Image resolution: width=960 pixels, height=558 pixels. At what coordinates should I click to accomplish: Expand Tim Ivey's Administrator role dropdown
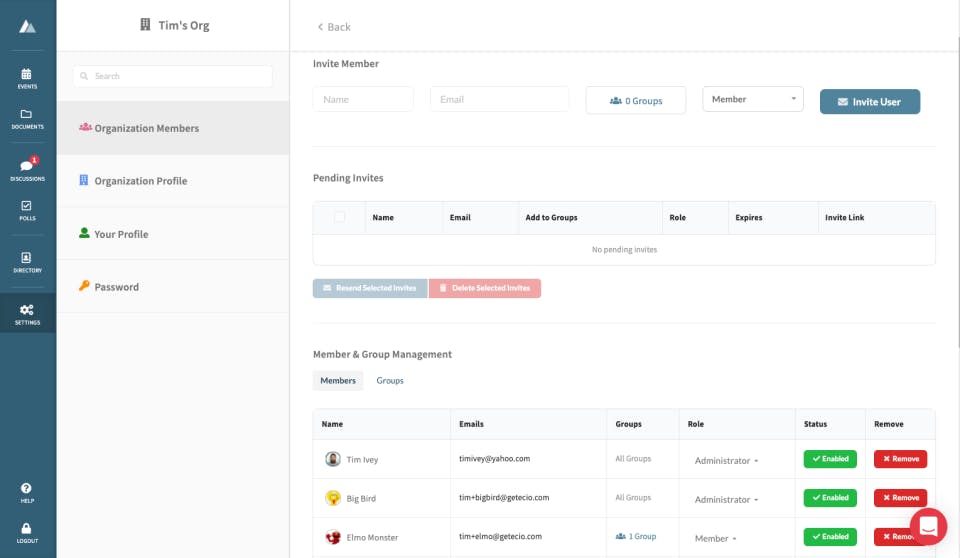[x=726, y=461]
